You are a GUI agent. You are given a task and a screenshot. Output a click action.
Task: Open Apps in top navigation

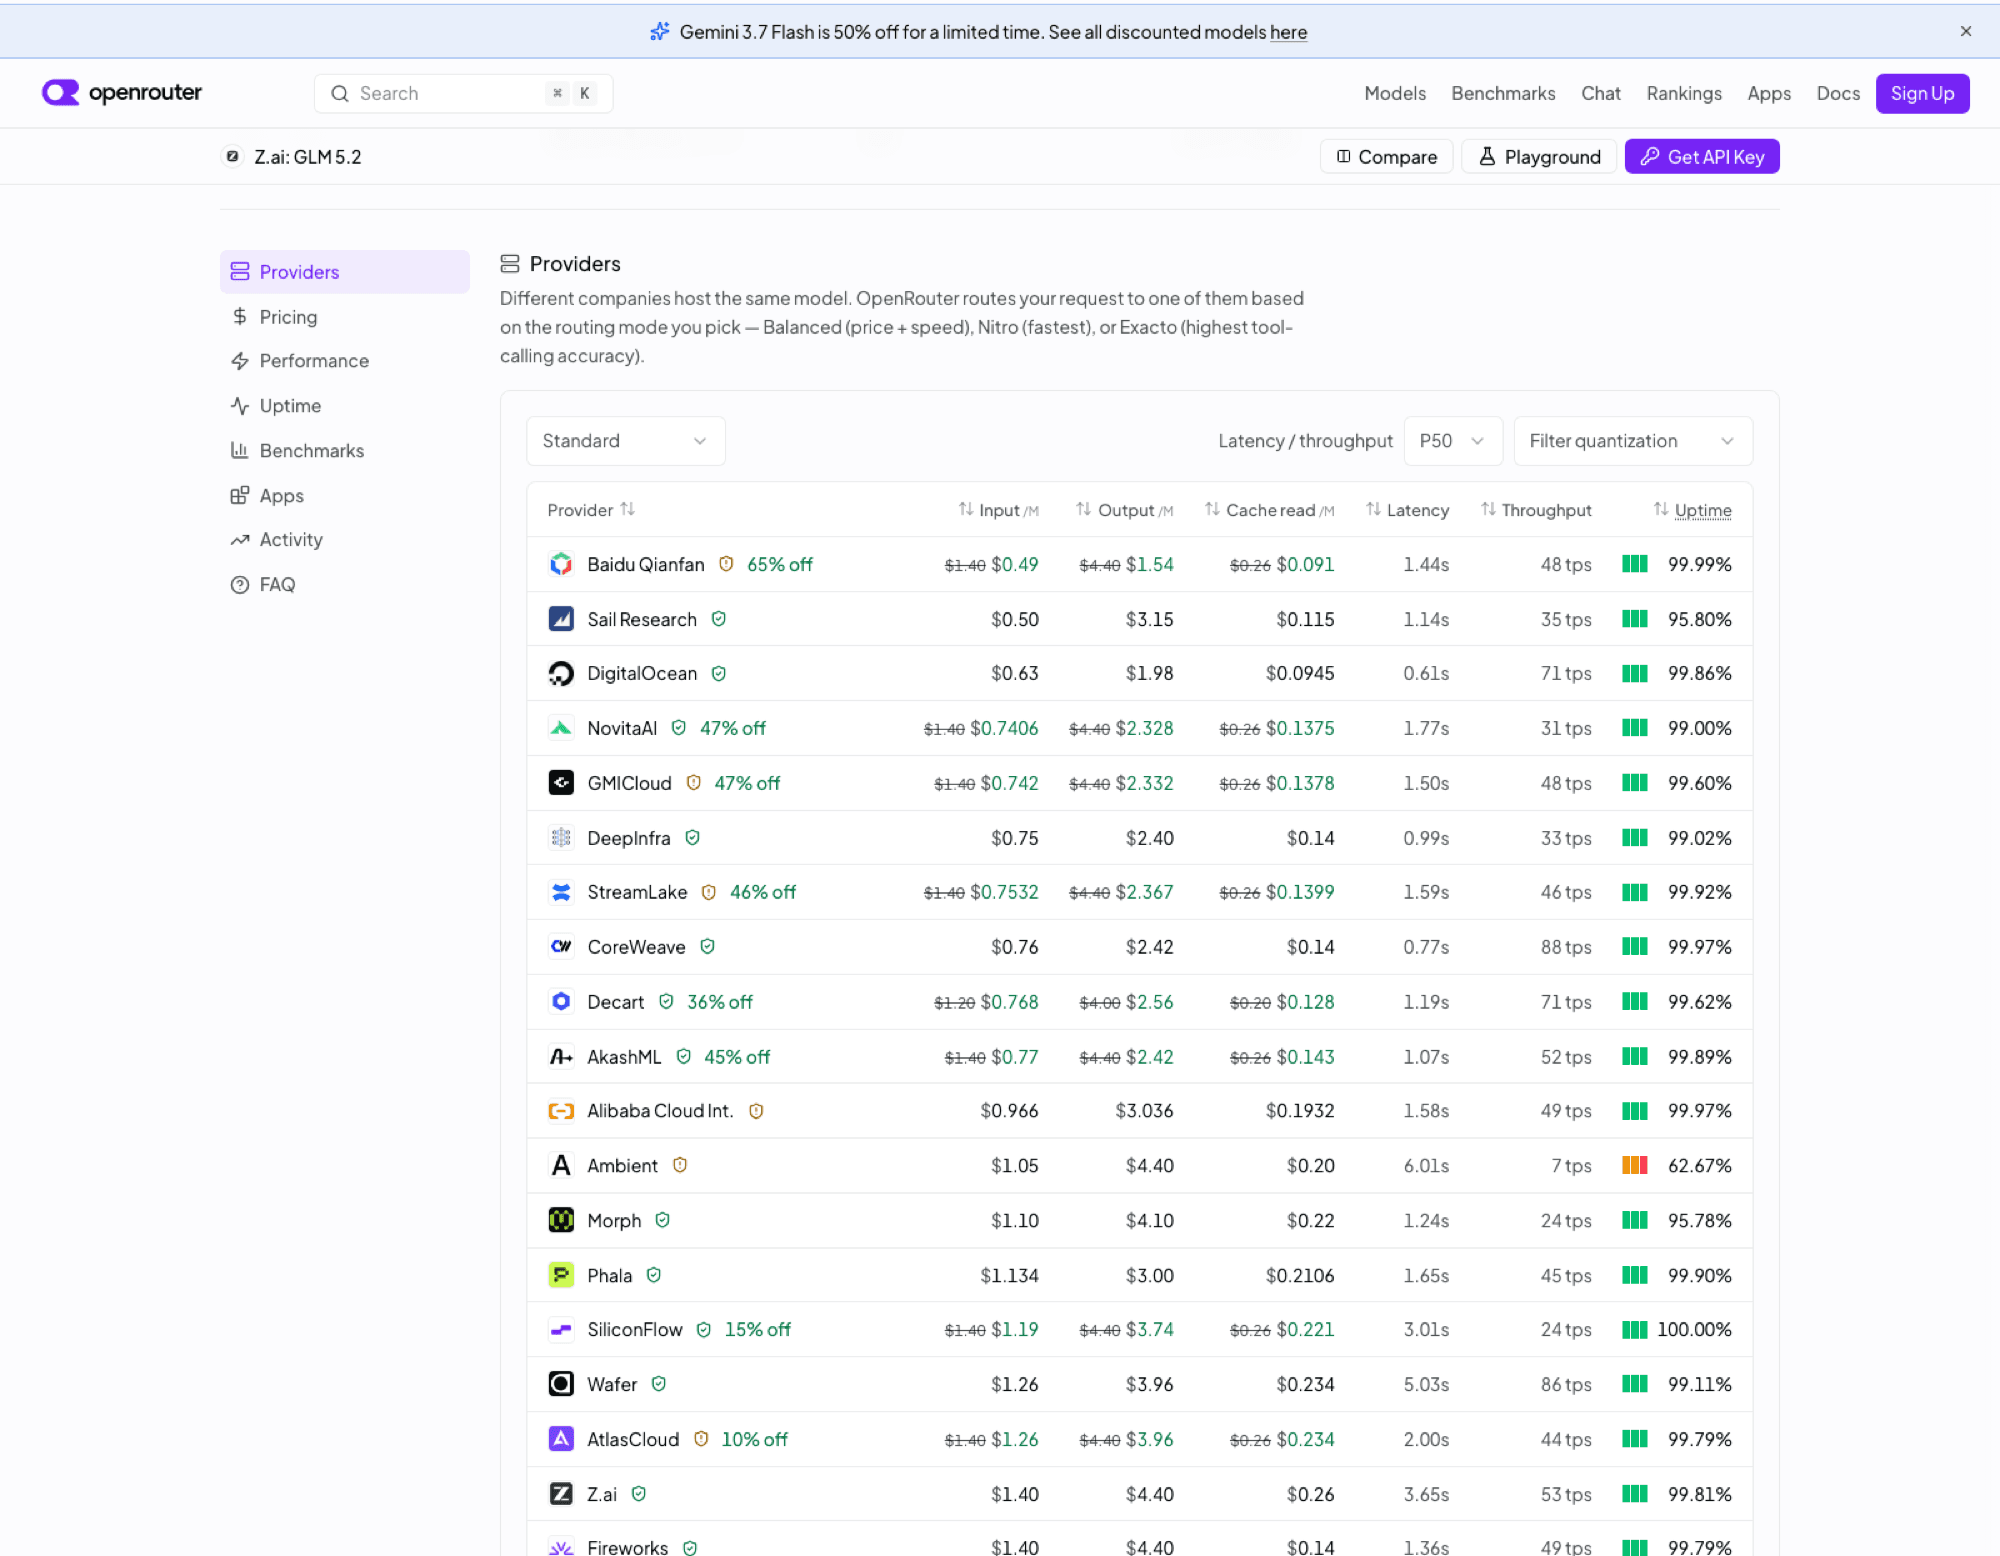(x=1769, y=93)
